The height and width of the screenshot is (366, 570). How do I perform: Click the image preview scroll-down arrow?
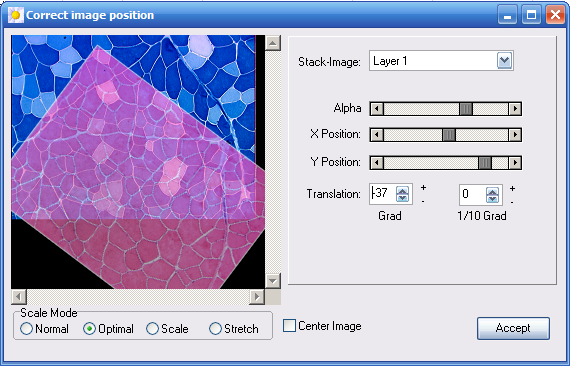tap(273, 281)
